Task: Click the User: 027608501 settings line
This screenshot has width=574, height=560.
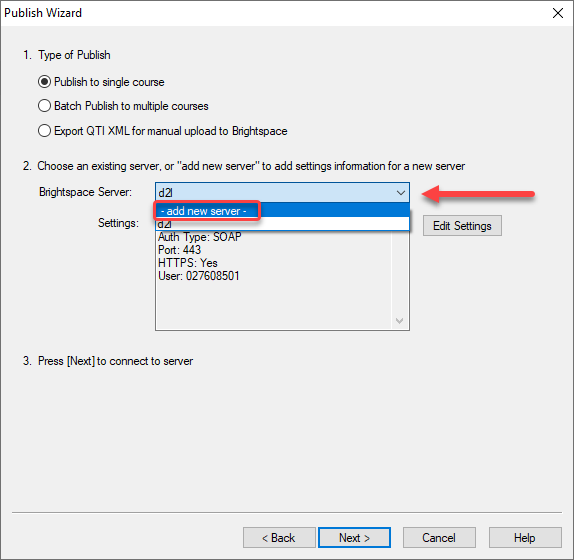Action: tap(198, 276)
